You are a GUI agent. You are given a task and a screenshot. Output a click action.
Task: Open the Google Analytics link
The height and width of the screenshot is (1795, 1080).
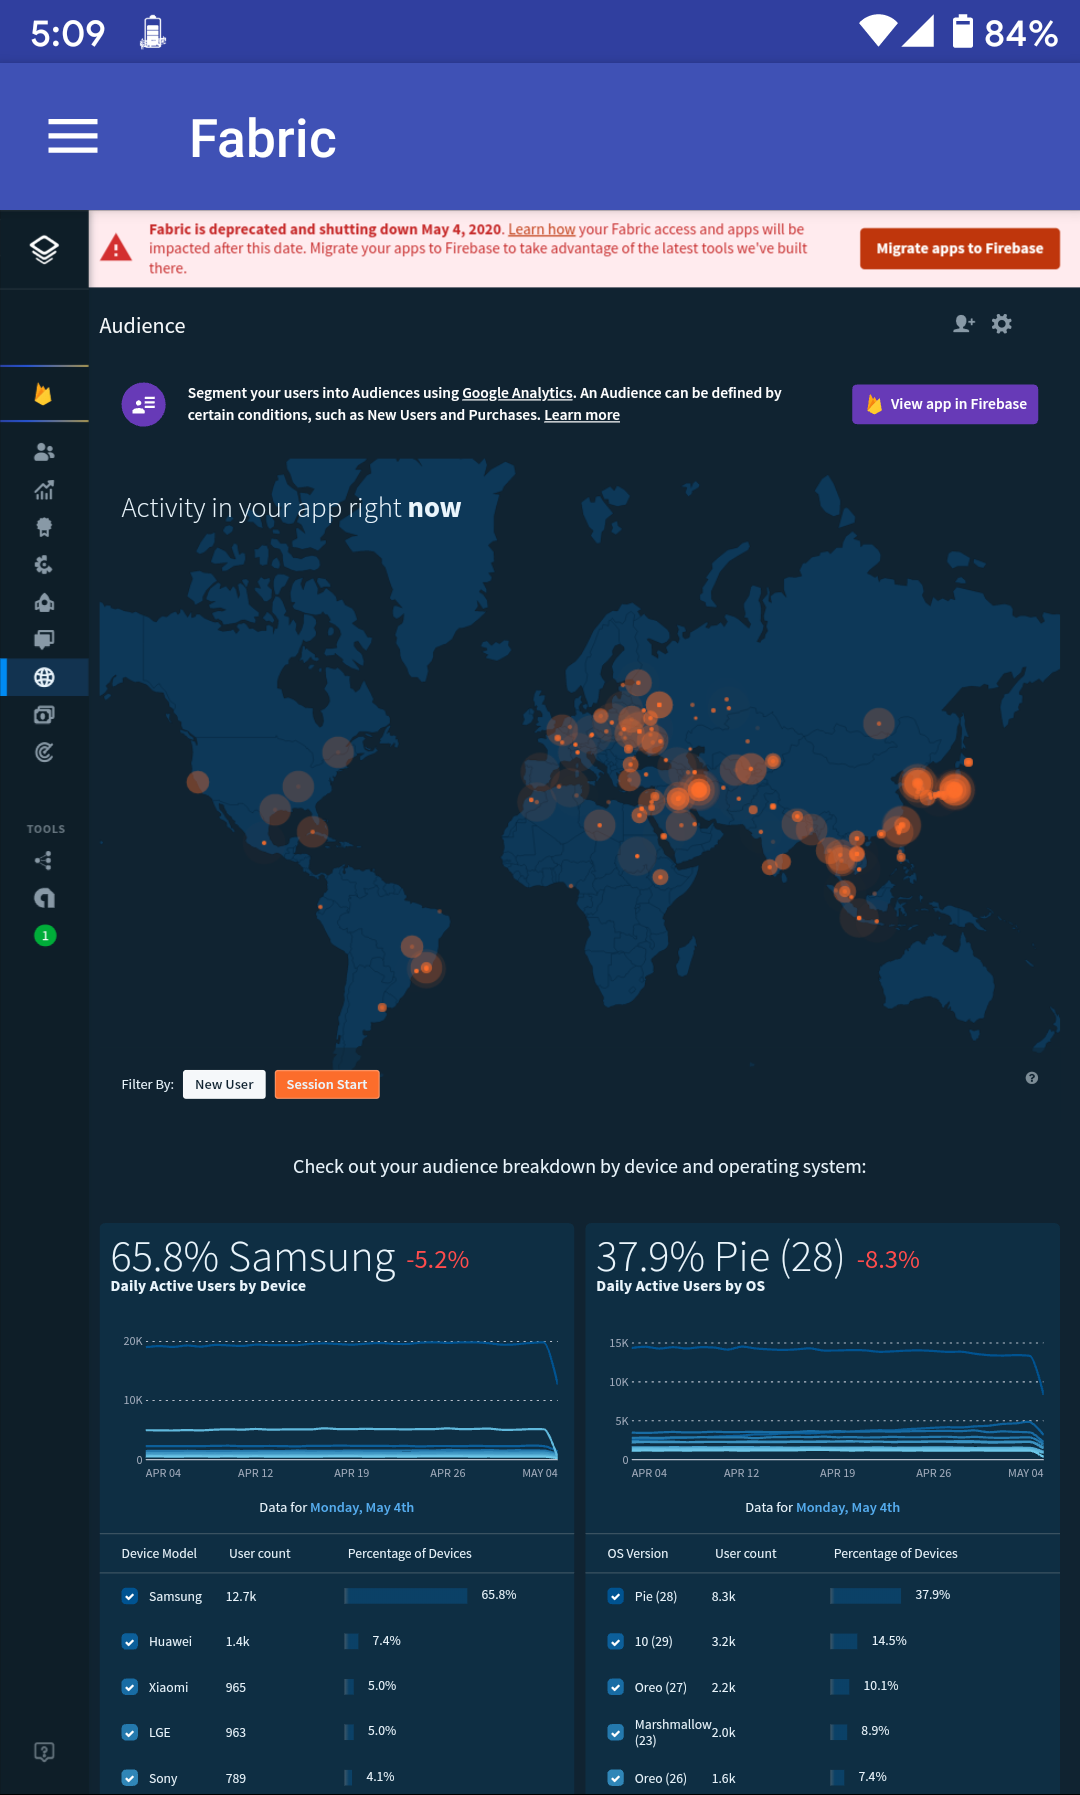pyautogui.click(x=517, y=393)
